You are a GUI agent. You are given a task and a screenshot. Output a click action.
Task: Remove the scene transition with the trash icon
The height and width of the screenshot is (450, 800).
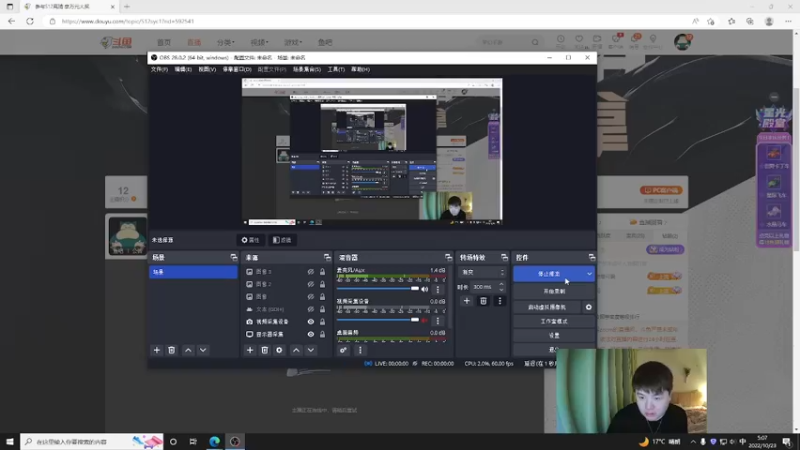(483, 301)
